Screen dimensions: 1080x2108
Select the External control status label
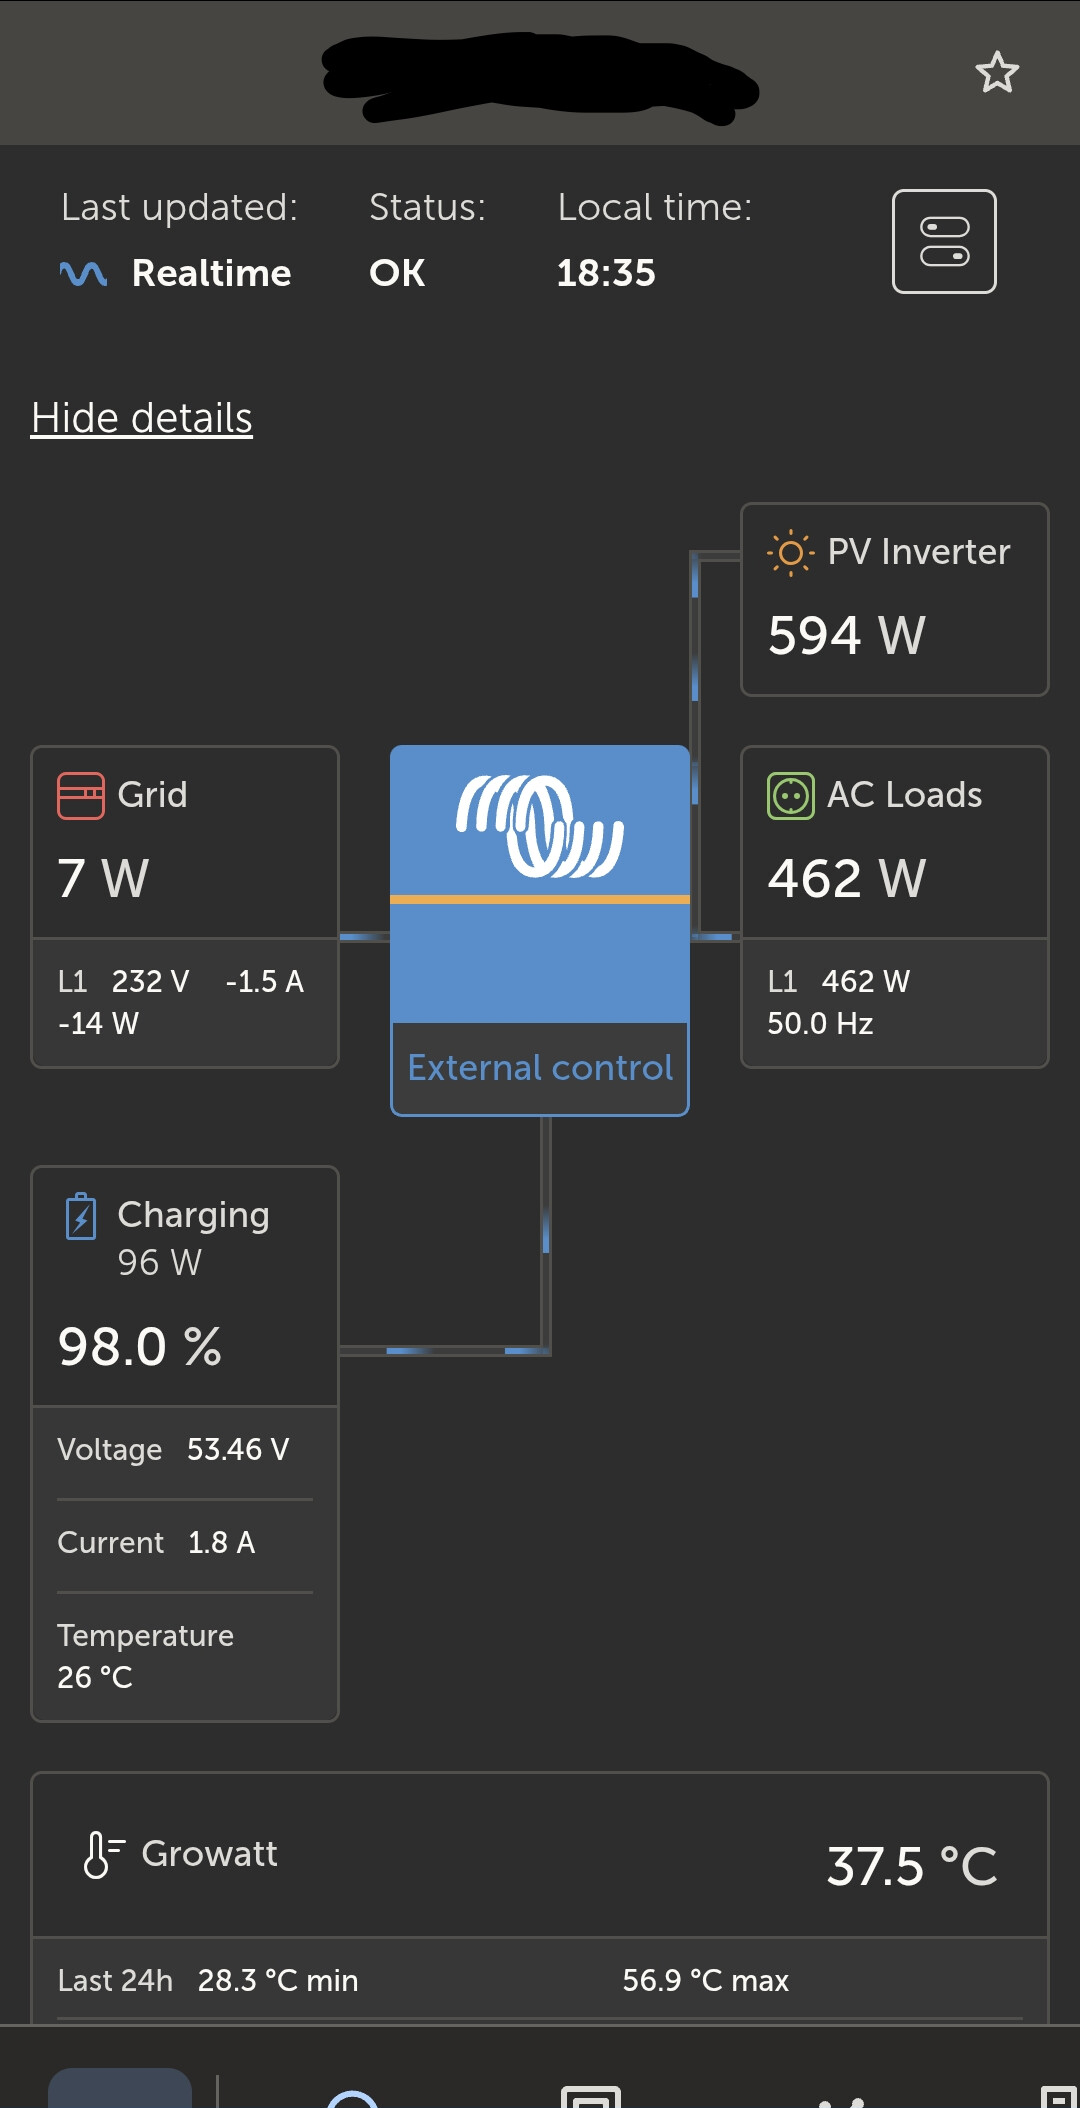coord(540,1068)
